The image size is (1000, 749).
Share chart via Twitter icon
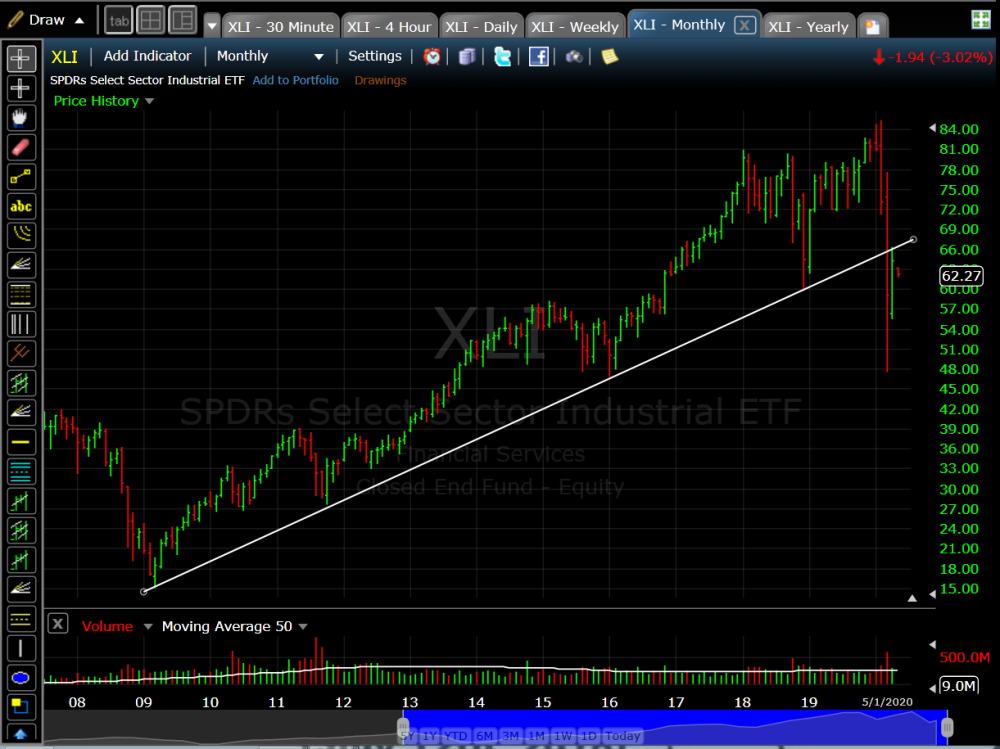click(502, 57)
